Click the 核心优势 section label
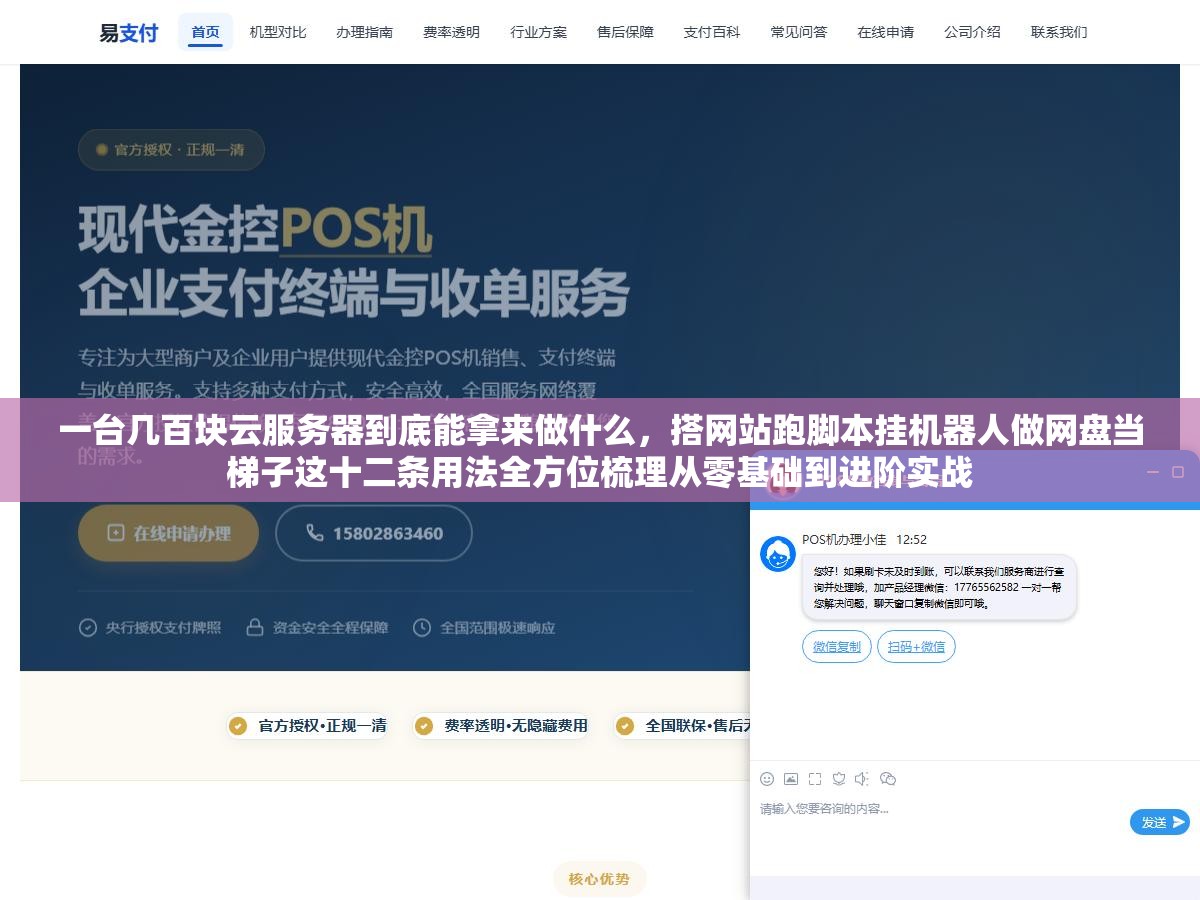1200x900 pixels. pyautogui.click(x=599, y=879)
